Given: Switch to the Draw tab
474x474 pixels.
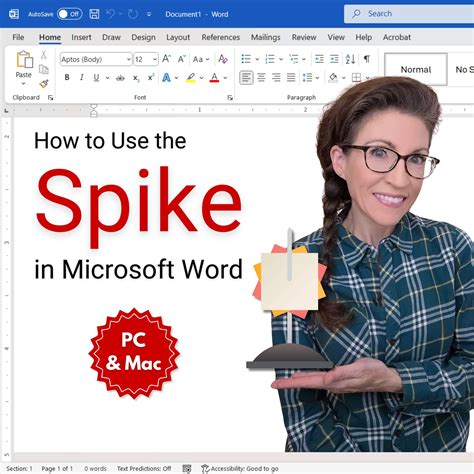Looking at the screenshot, I should pos(111,37).
